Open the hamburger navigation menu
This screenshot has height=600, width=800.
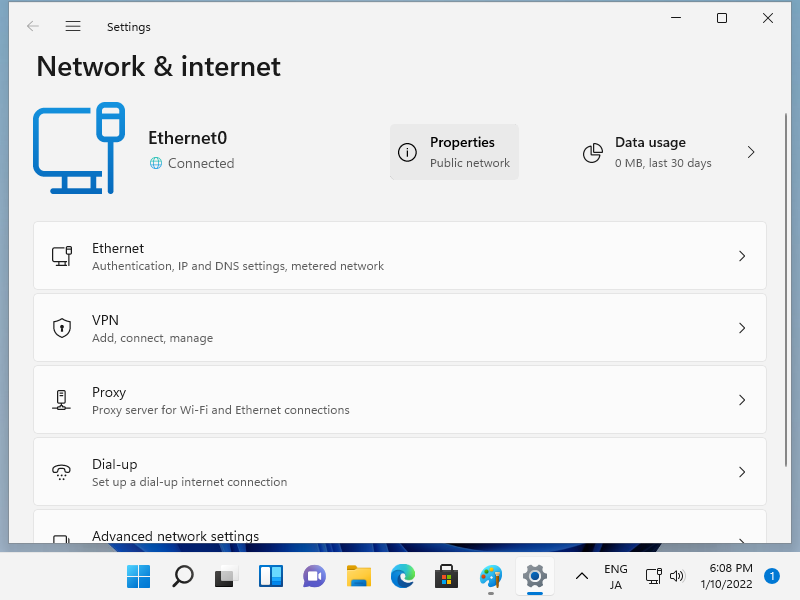[x=73, y=27]
